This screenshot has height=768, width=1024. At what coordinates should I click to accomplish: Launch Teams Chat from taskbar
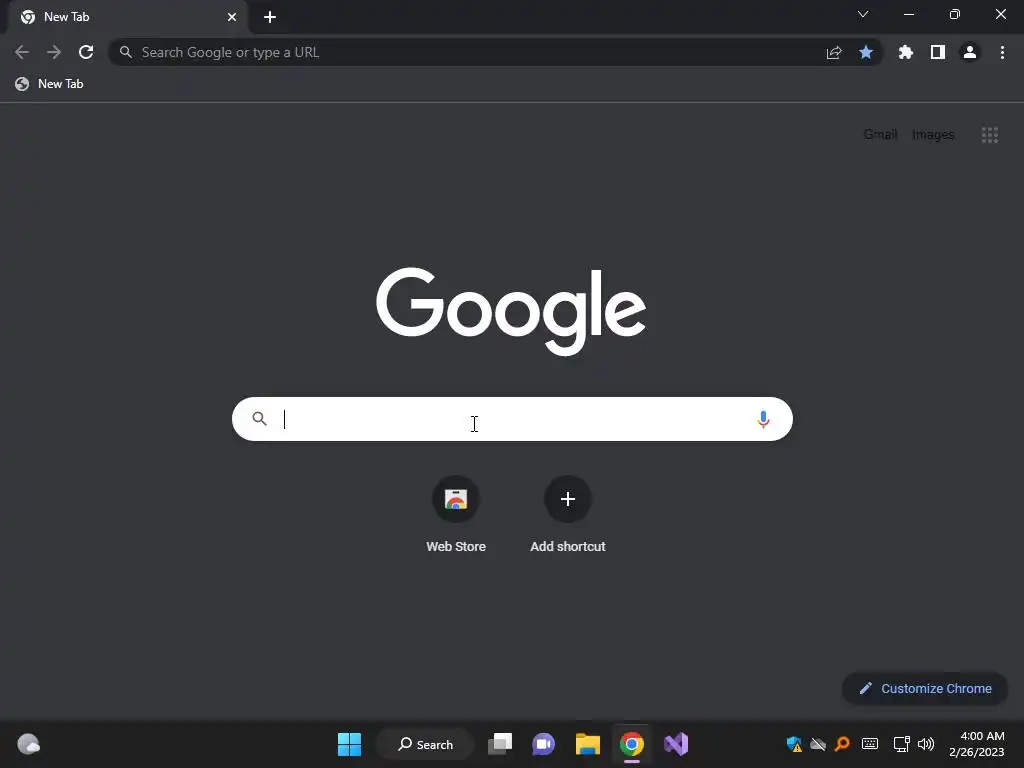(543, 744)
